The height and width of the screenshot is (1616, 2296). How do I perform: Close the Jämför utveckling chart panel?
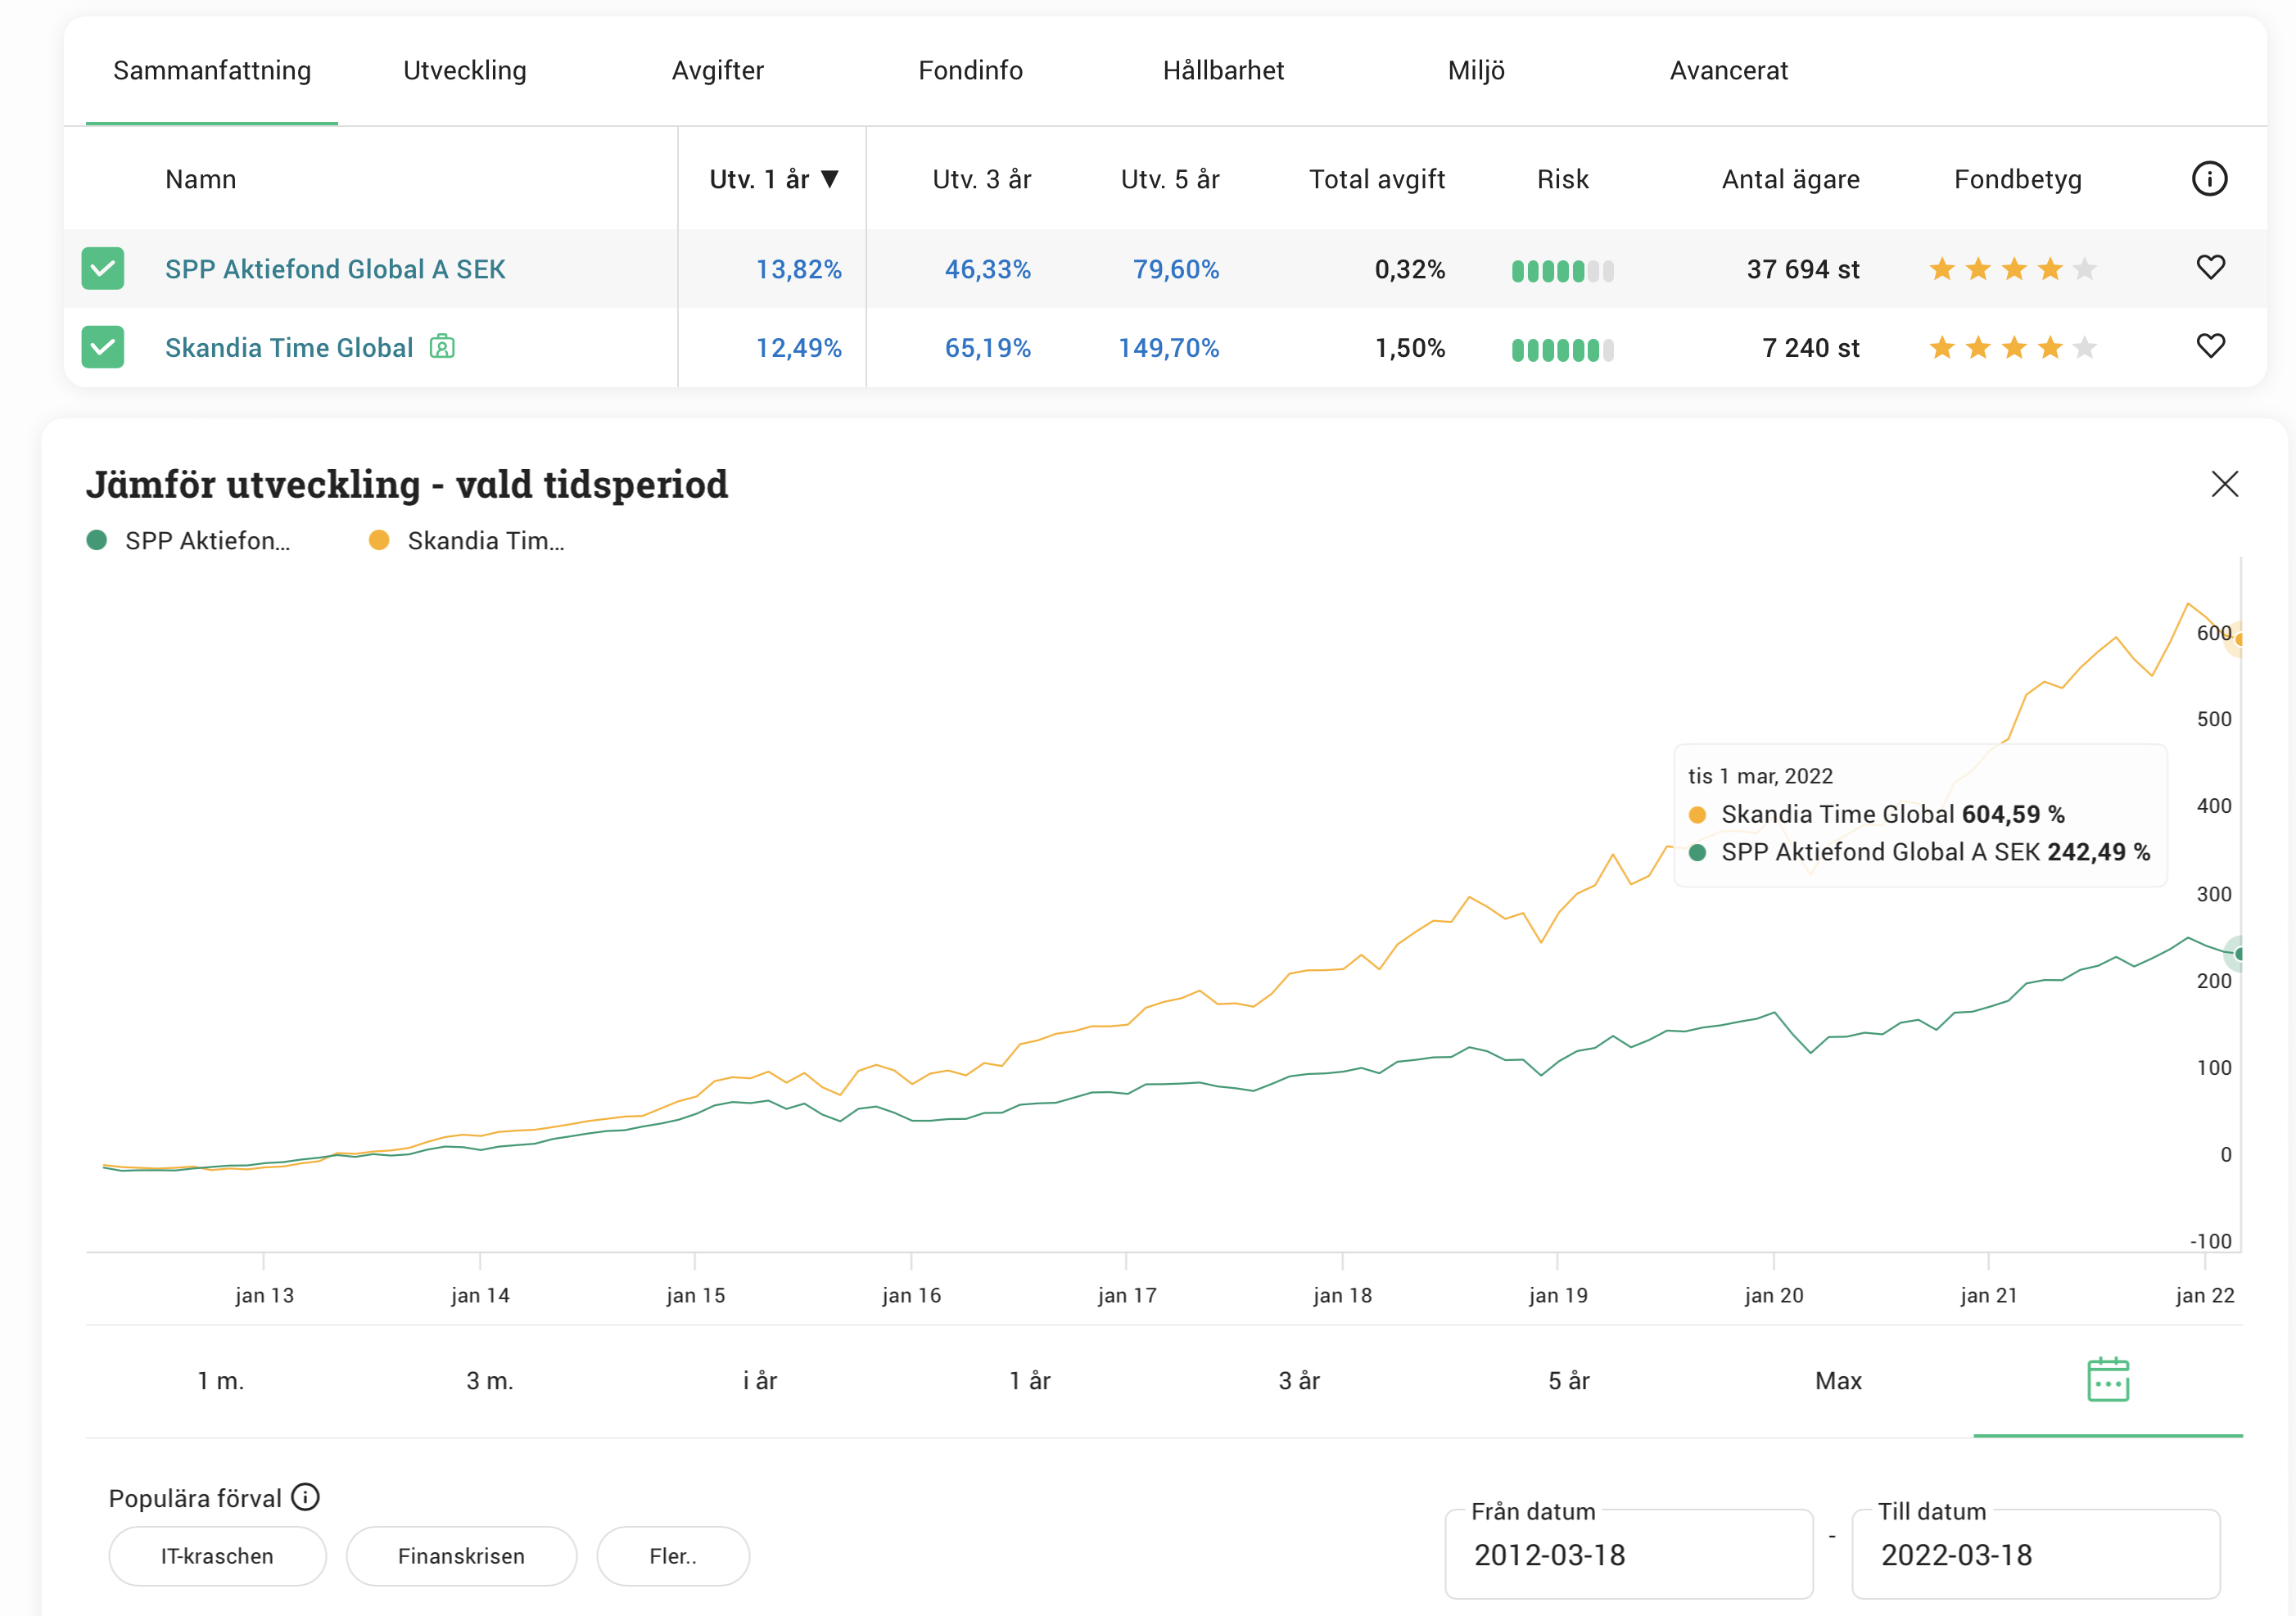(x=2224, y=484)
